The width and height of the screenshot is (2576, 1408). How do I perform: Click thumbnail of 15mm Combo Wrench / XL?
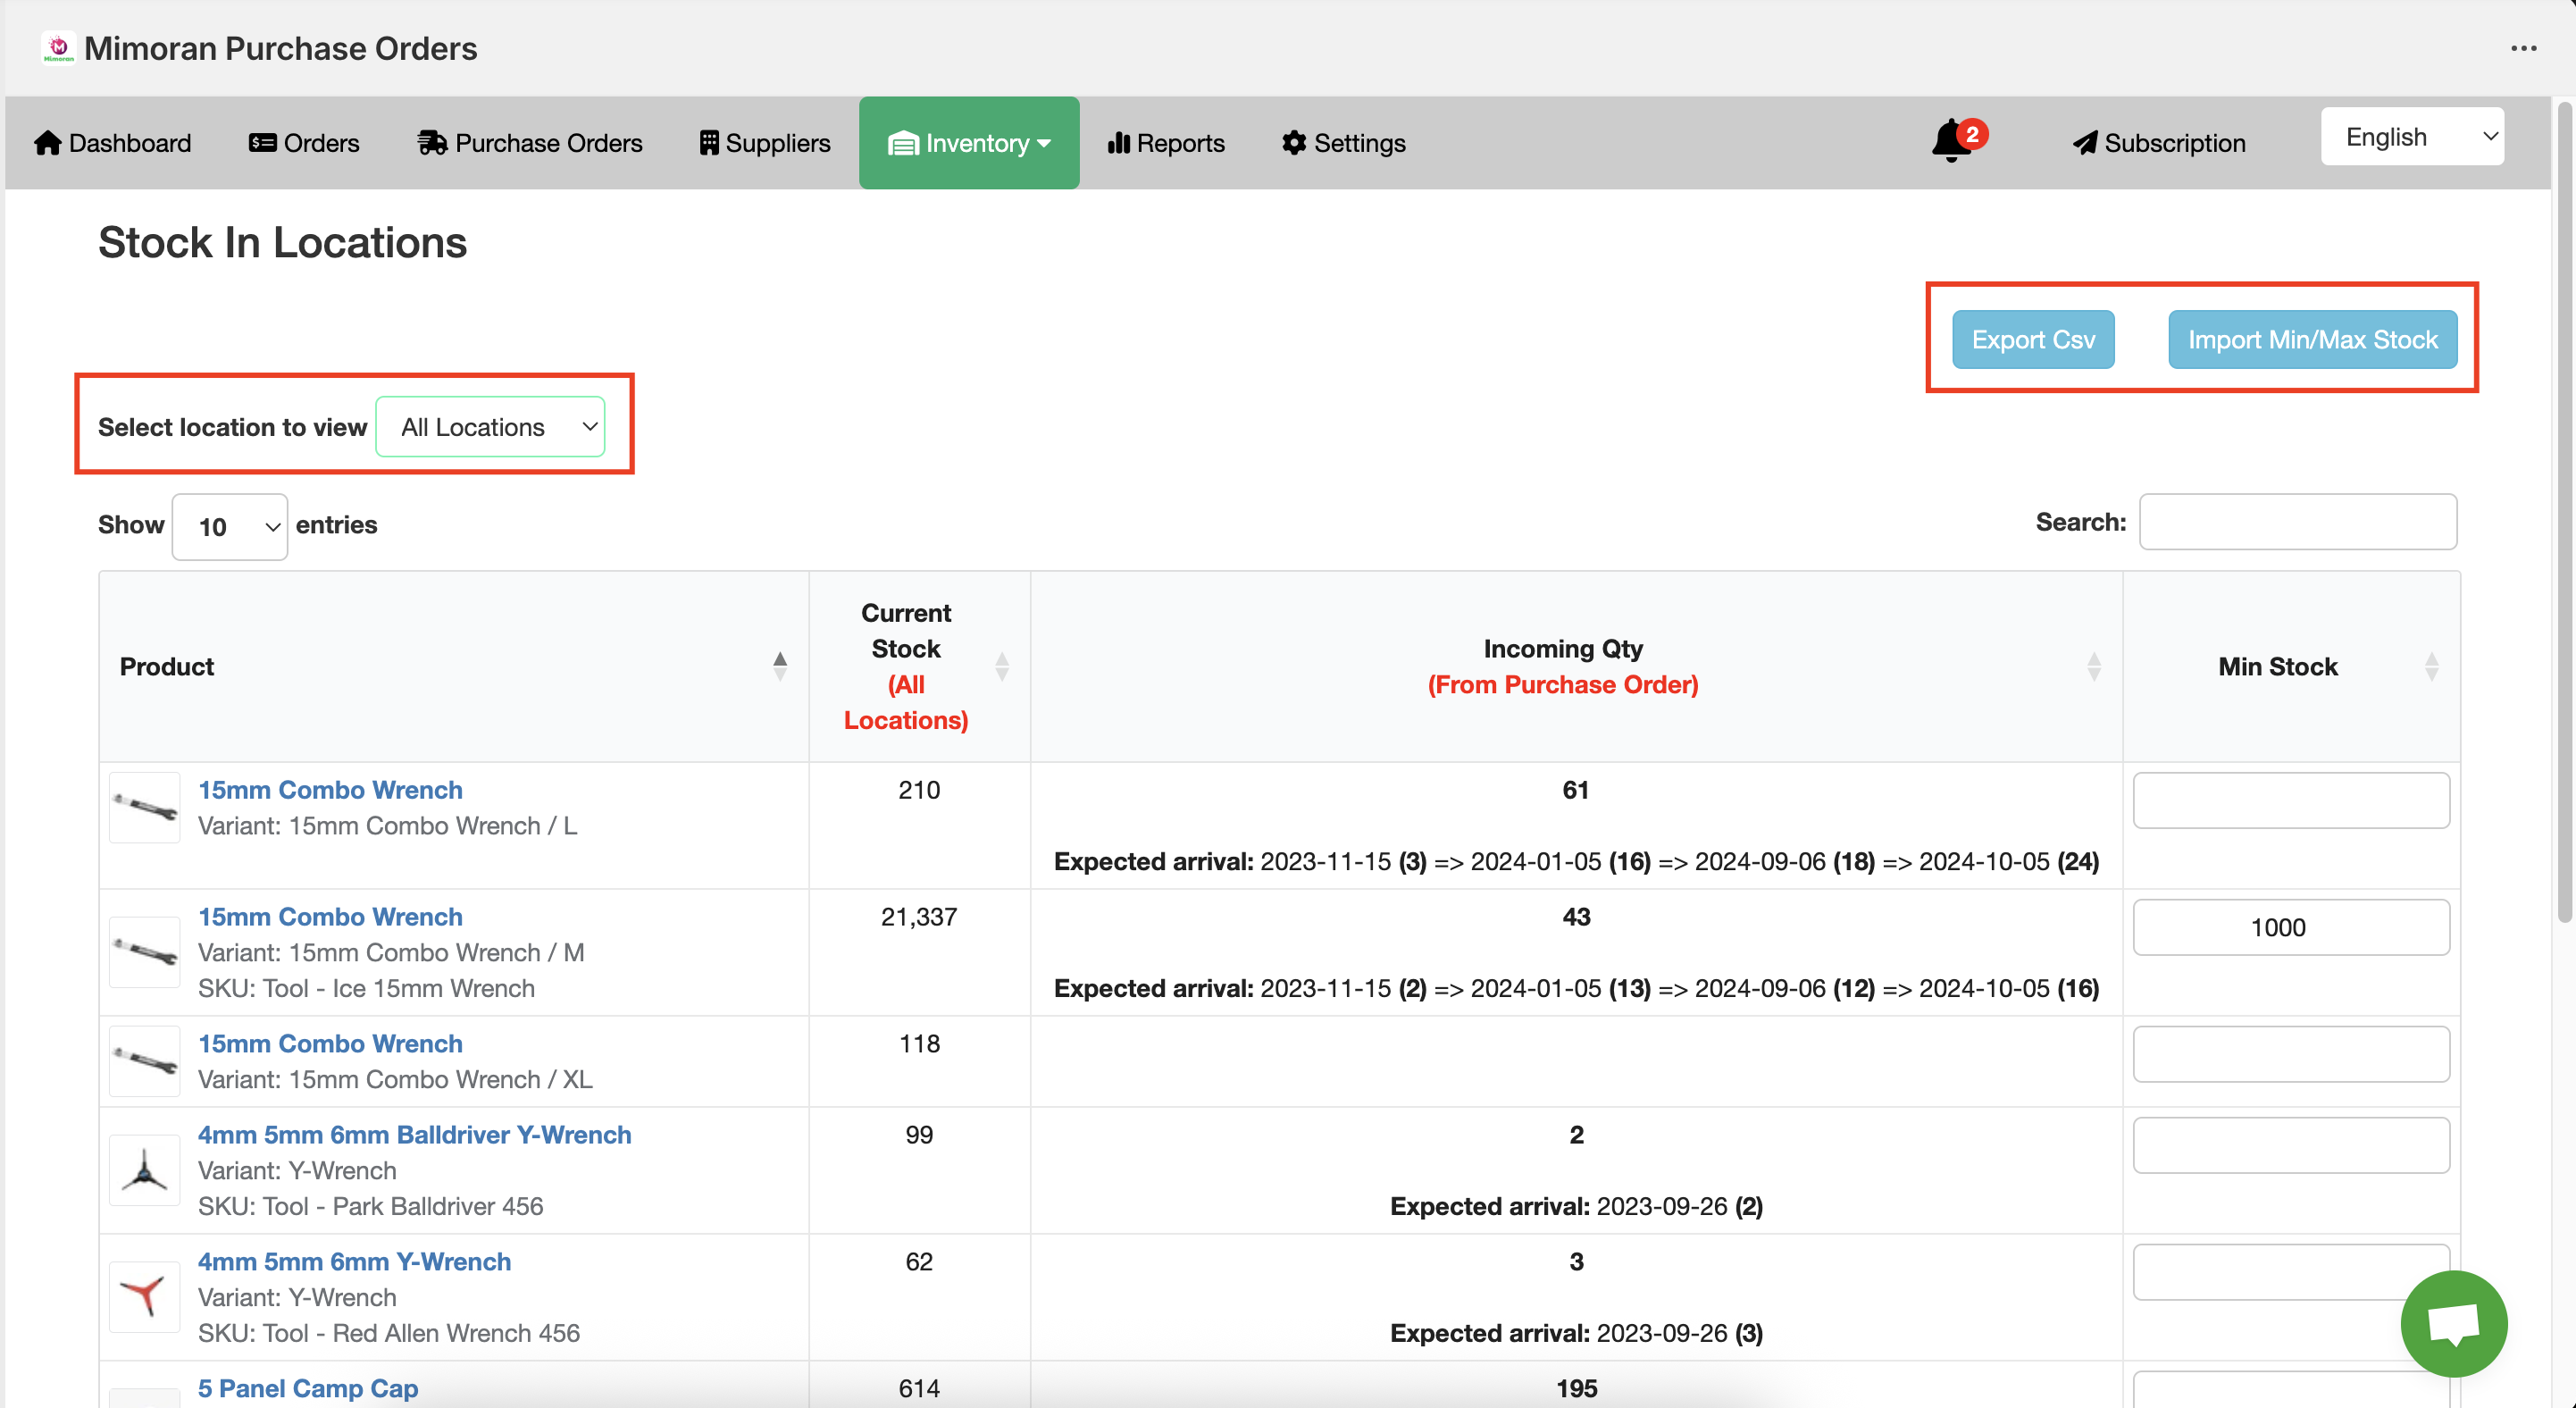(x=144, y=1060)
